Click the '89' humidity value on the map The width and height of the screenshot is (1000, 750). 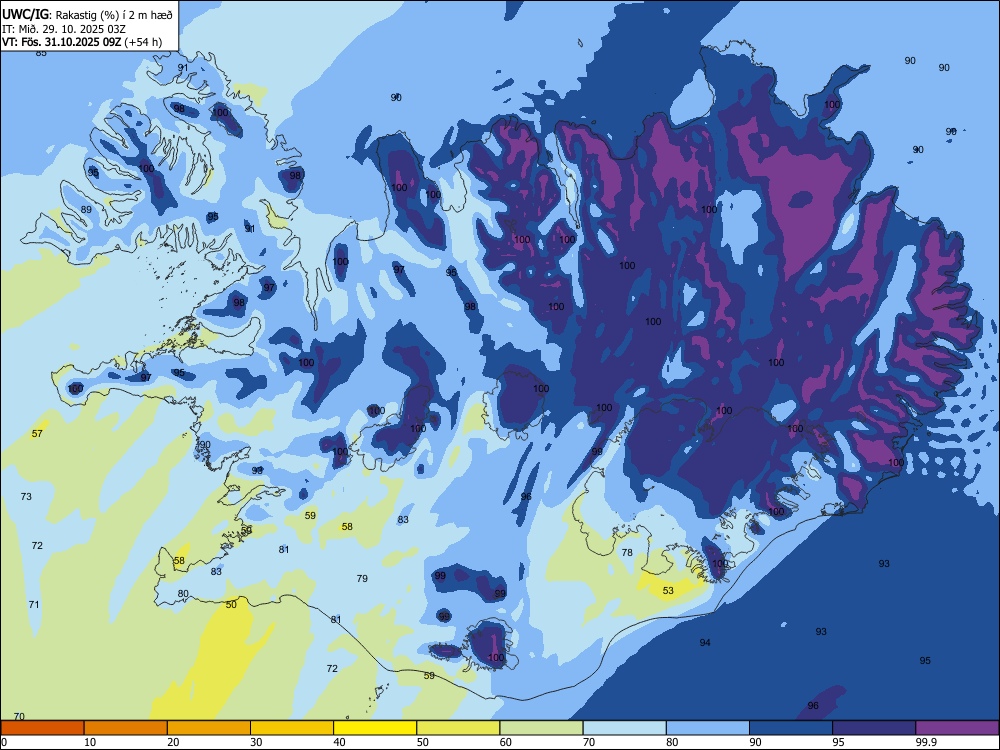(86, 209)
